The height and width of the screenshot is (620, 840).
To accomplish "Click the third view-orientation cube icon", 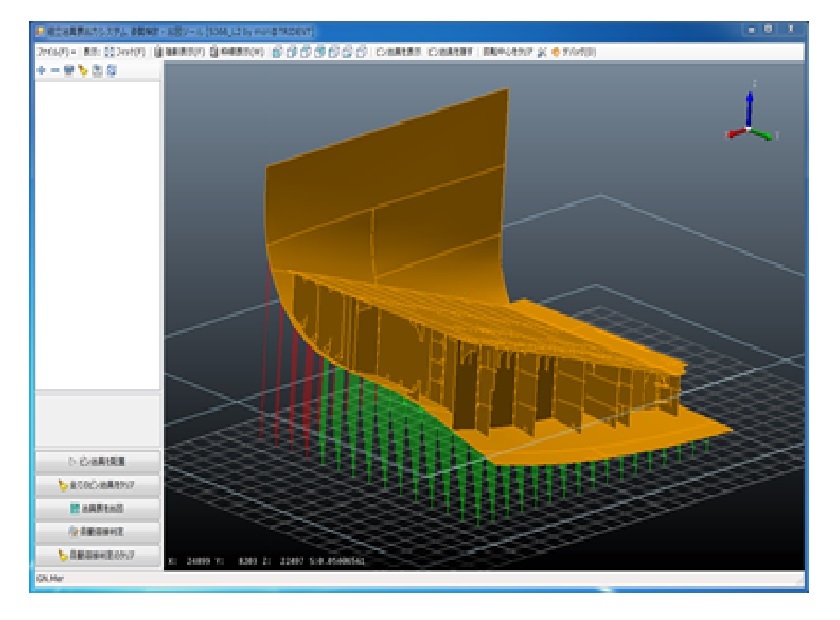I will [305, 52].
